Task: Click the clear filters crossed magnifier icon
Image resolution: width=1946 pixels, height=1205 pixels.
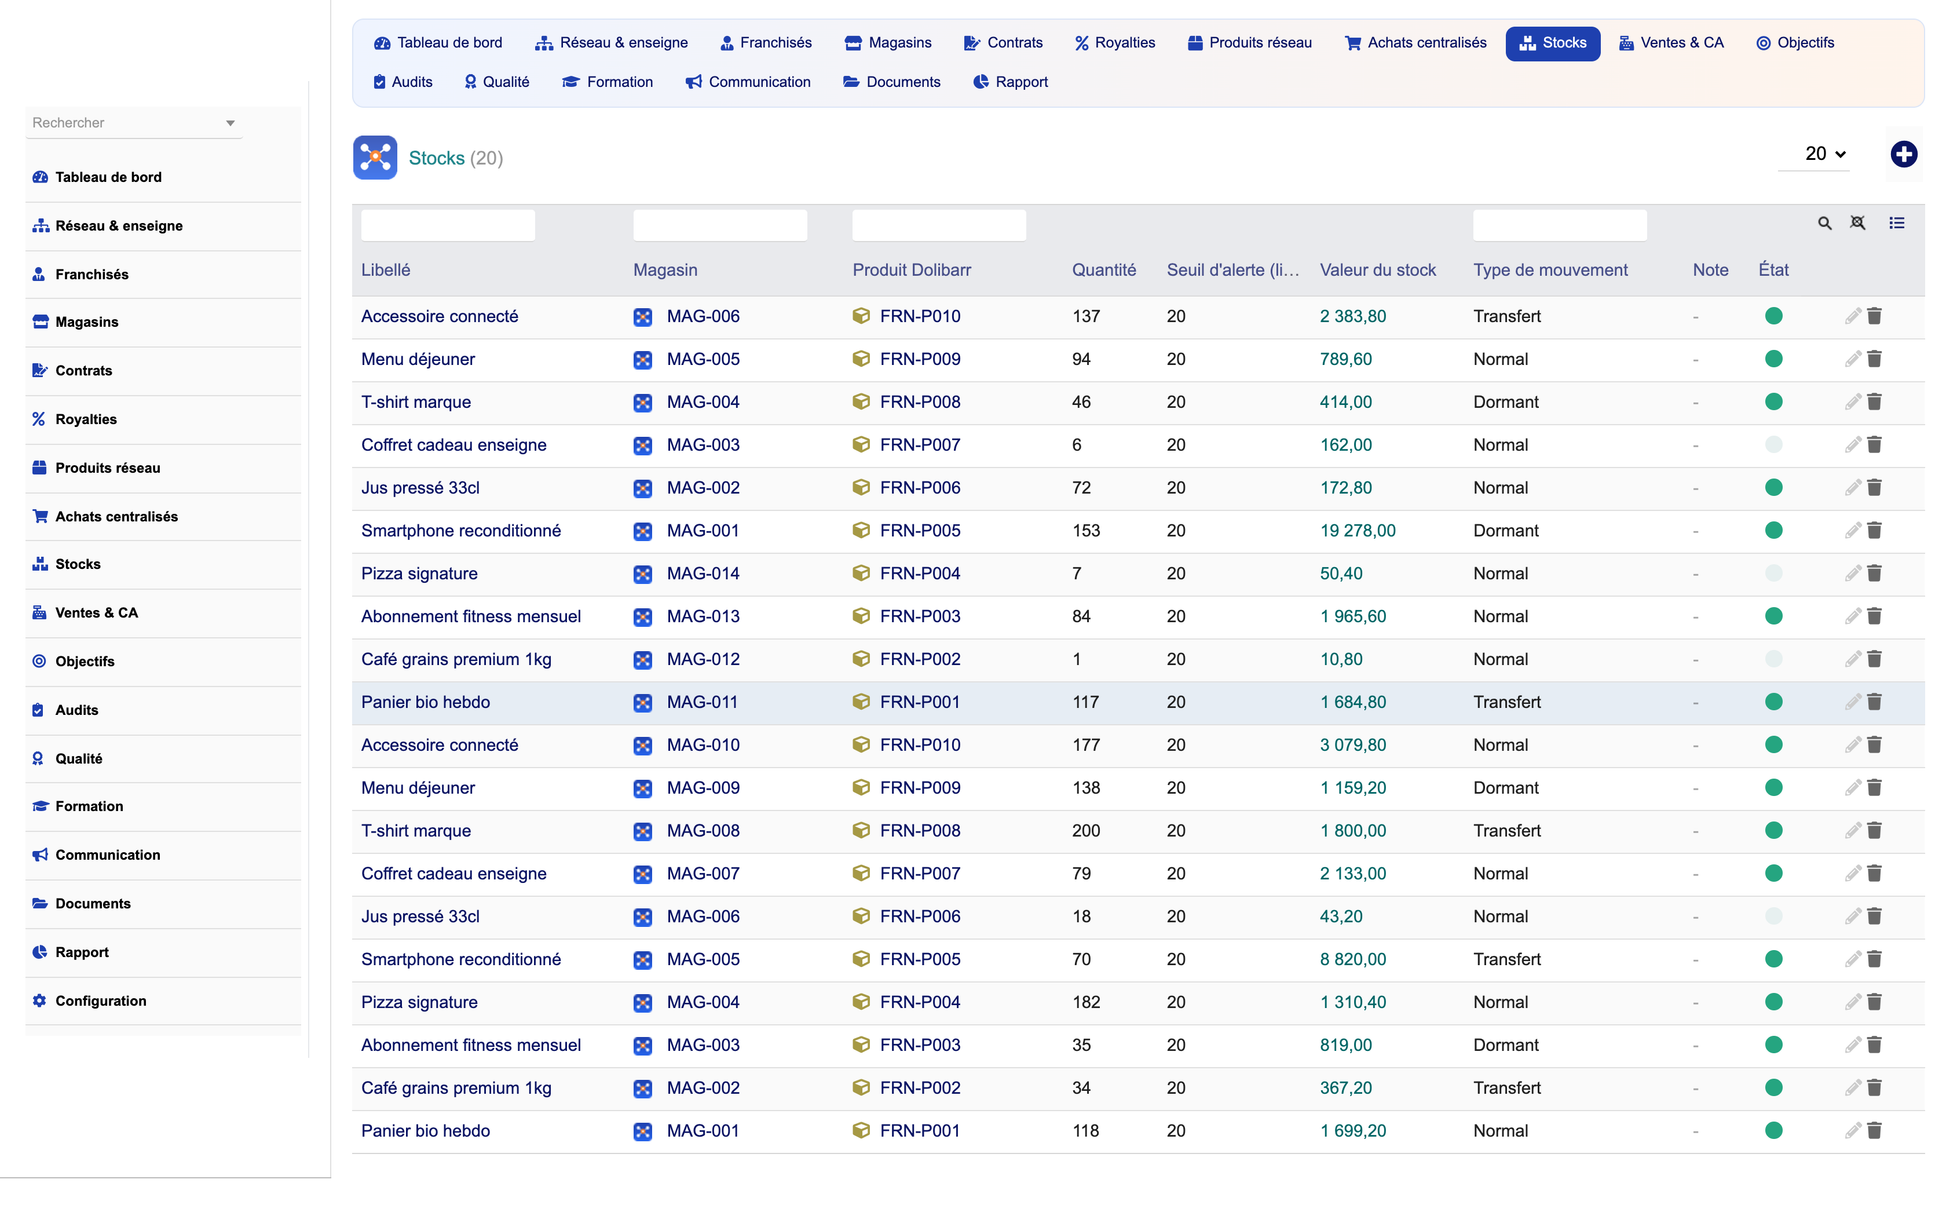Action: point(1857,223)
